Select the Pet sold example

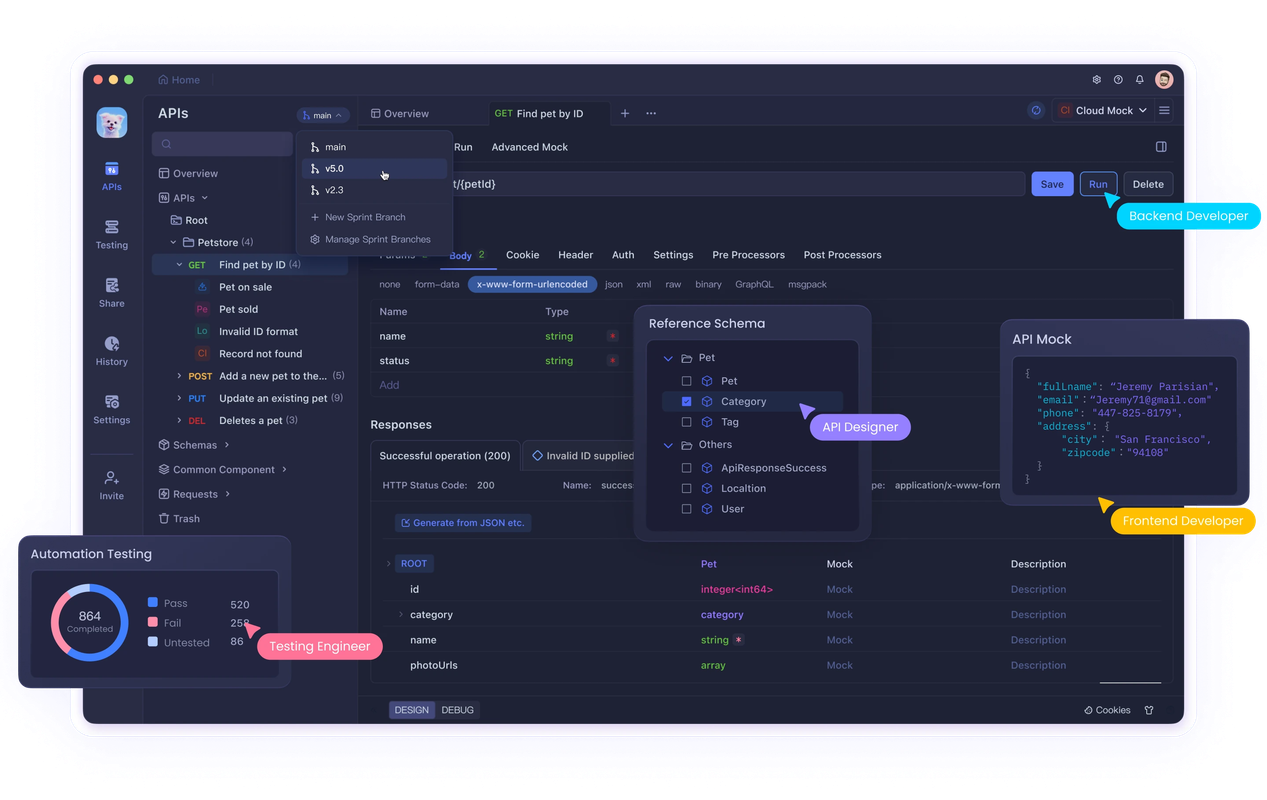click(x=238, y=309)
